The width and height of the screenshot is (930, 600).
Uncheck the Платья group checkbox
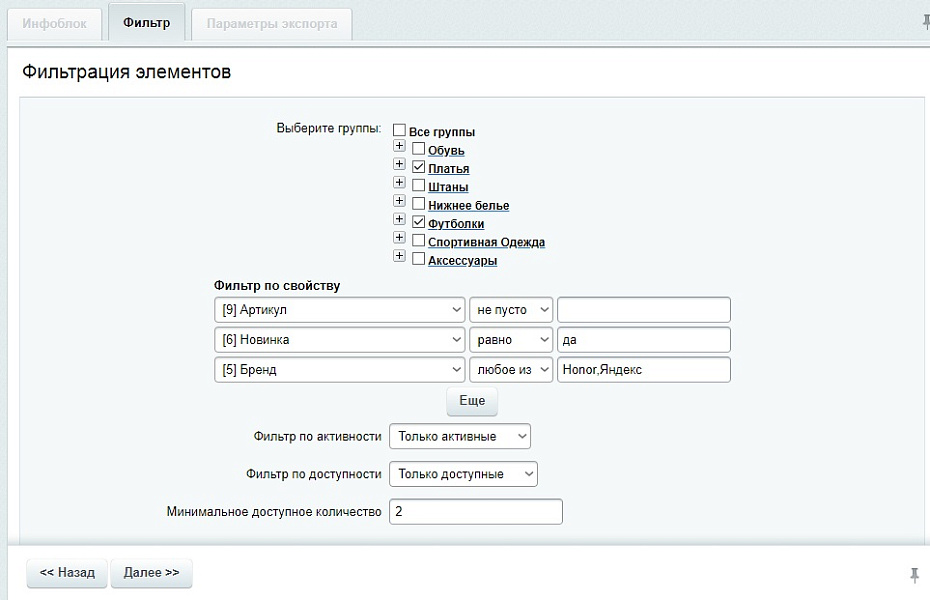pos(418,166)
